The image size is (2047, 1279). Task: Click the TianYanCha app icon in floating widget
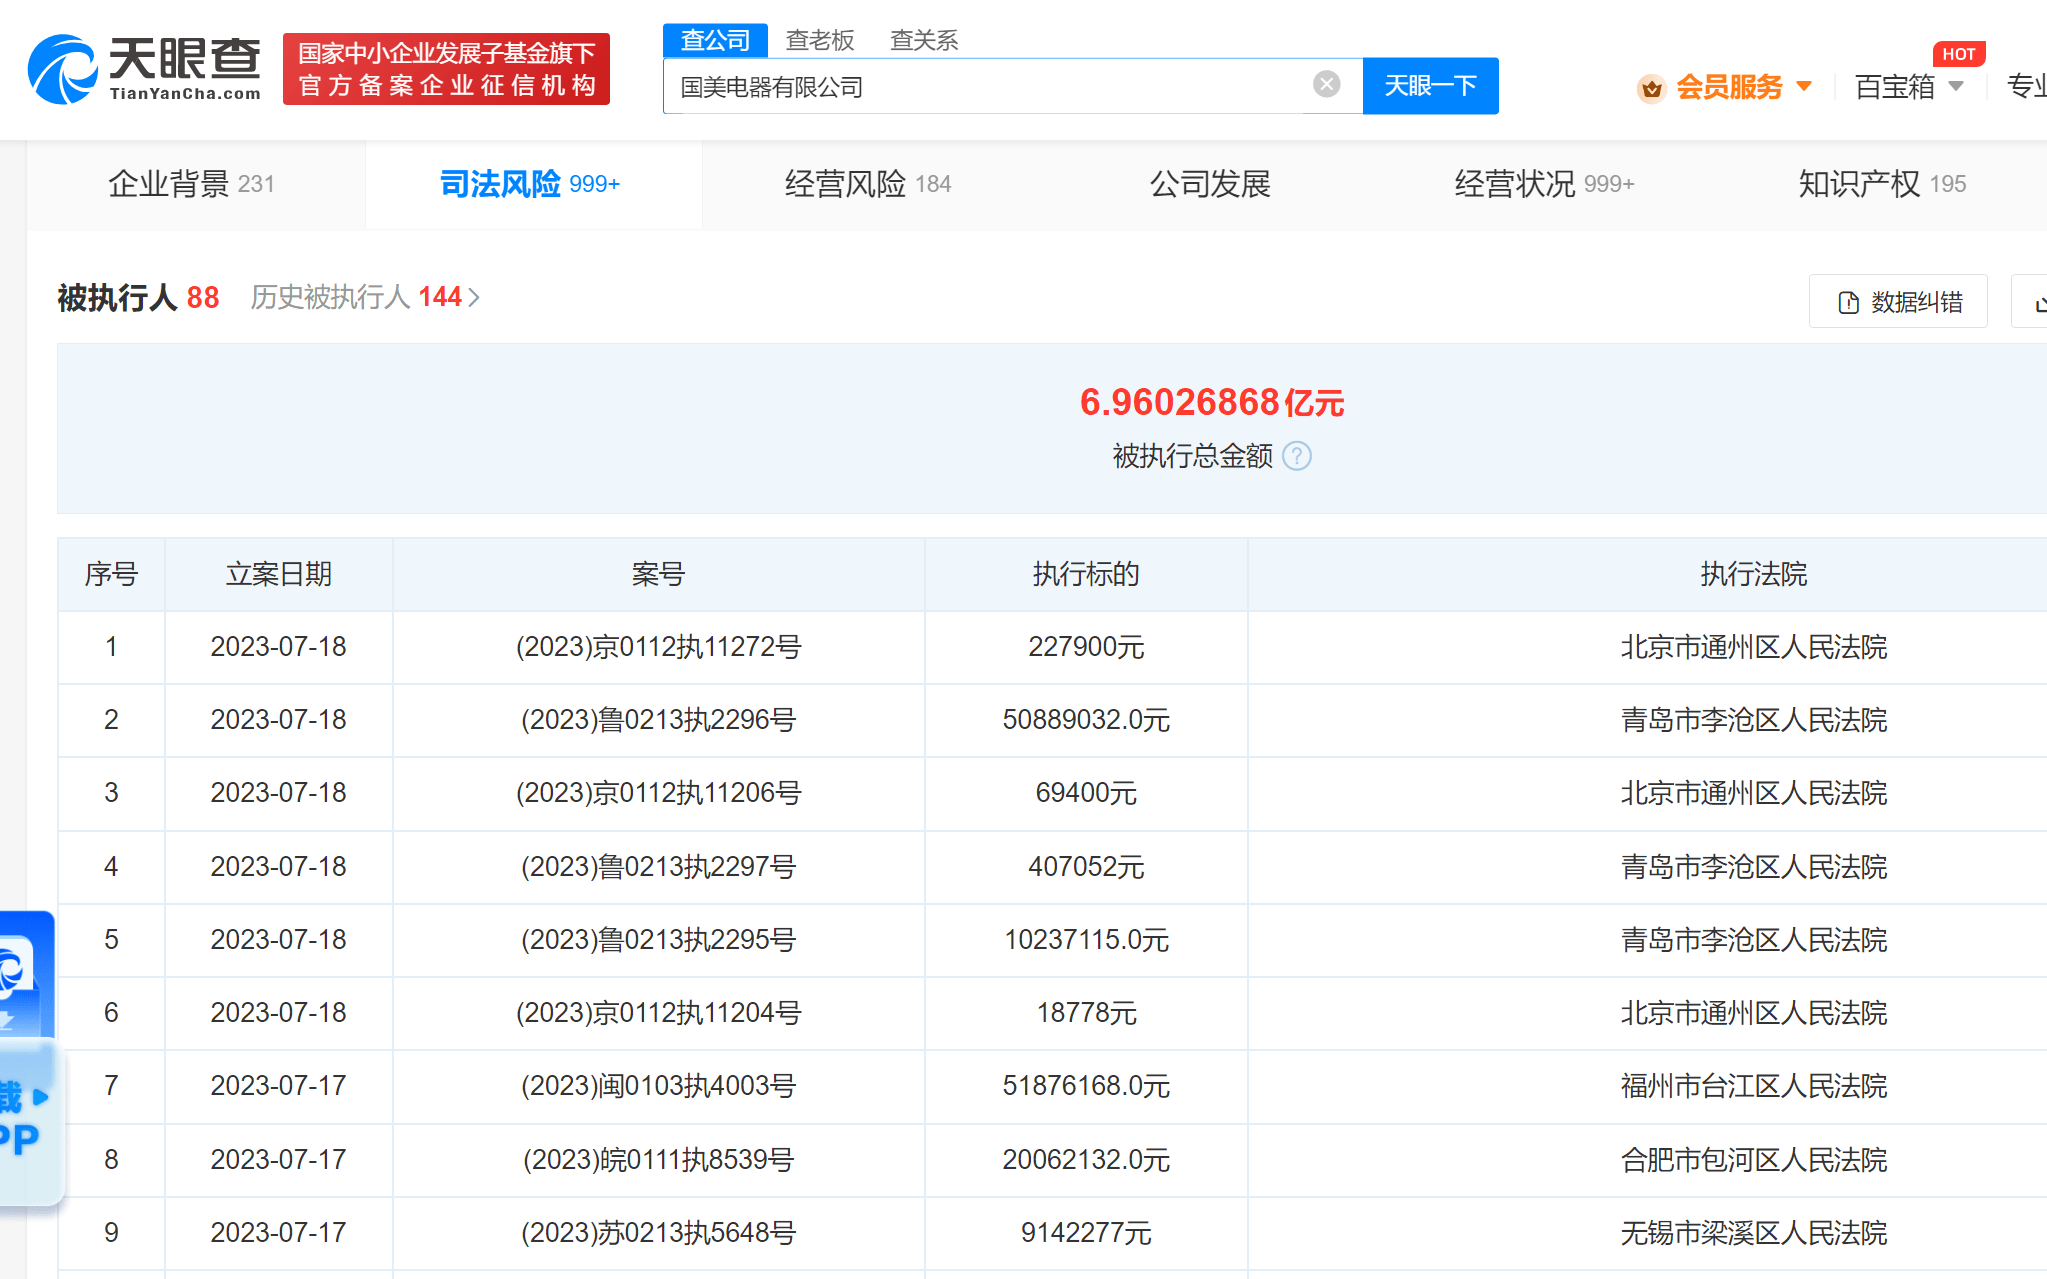(14, 968)
